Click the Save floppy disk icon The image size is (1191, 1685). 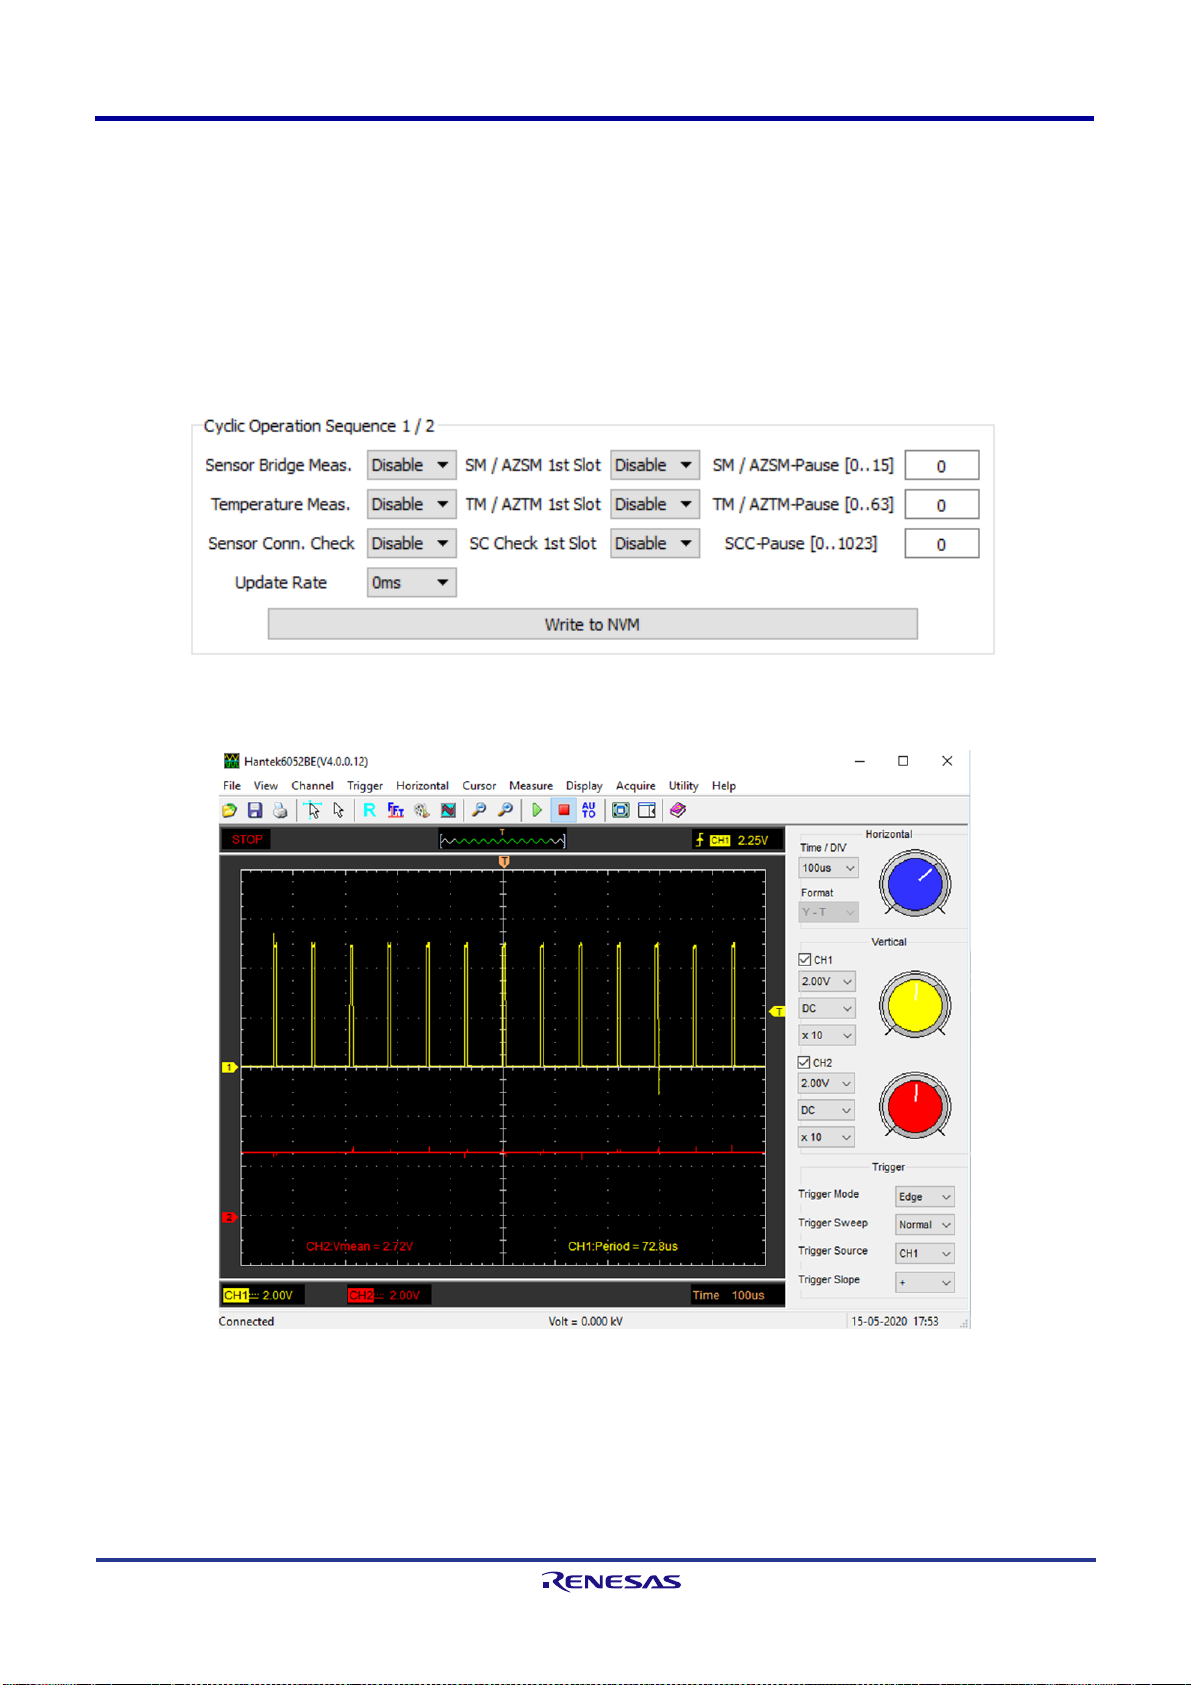coord(255,810)
